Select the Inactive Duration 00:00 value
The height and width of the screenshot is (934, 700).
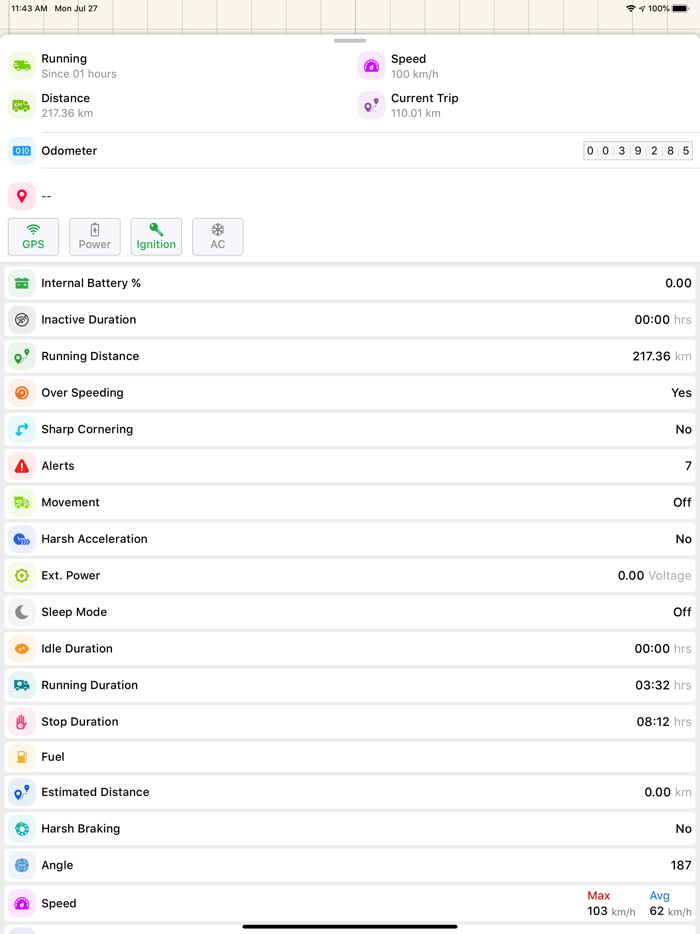(662, 320)
